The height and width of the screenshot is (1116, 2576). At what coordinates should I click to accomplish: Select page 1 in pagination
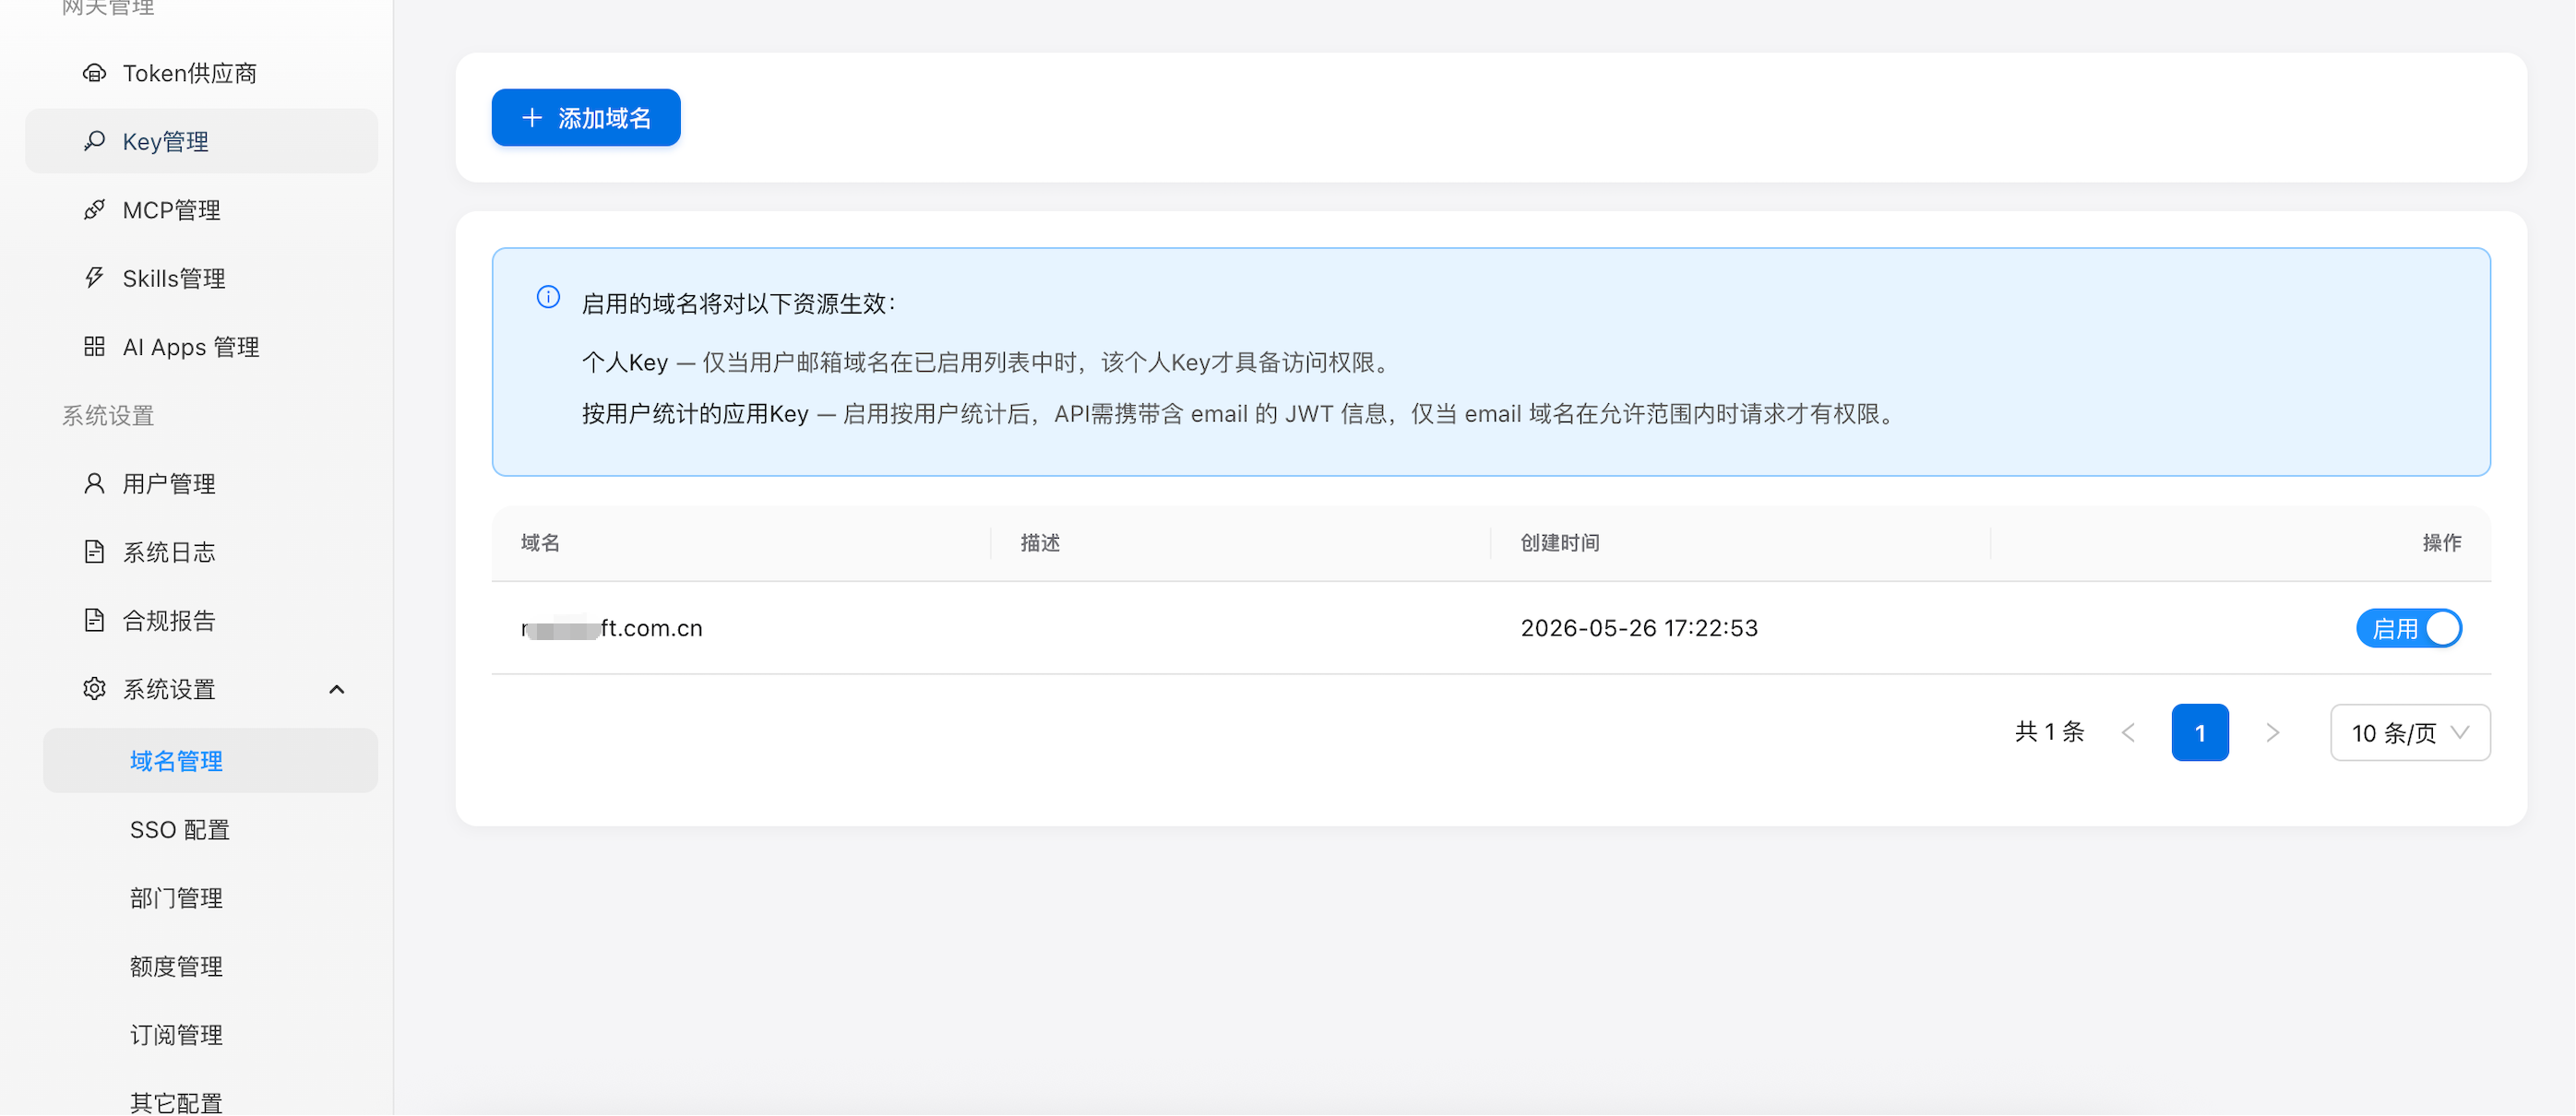tap(2200, 733)
